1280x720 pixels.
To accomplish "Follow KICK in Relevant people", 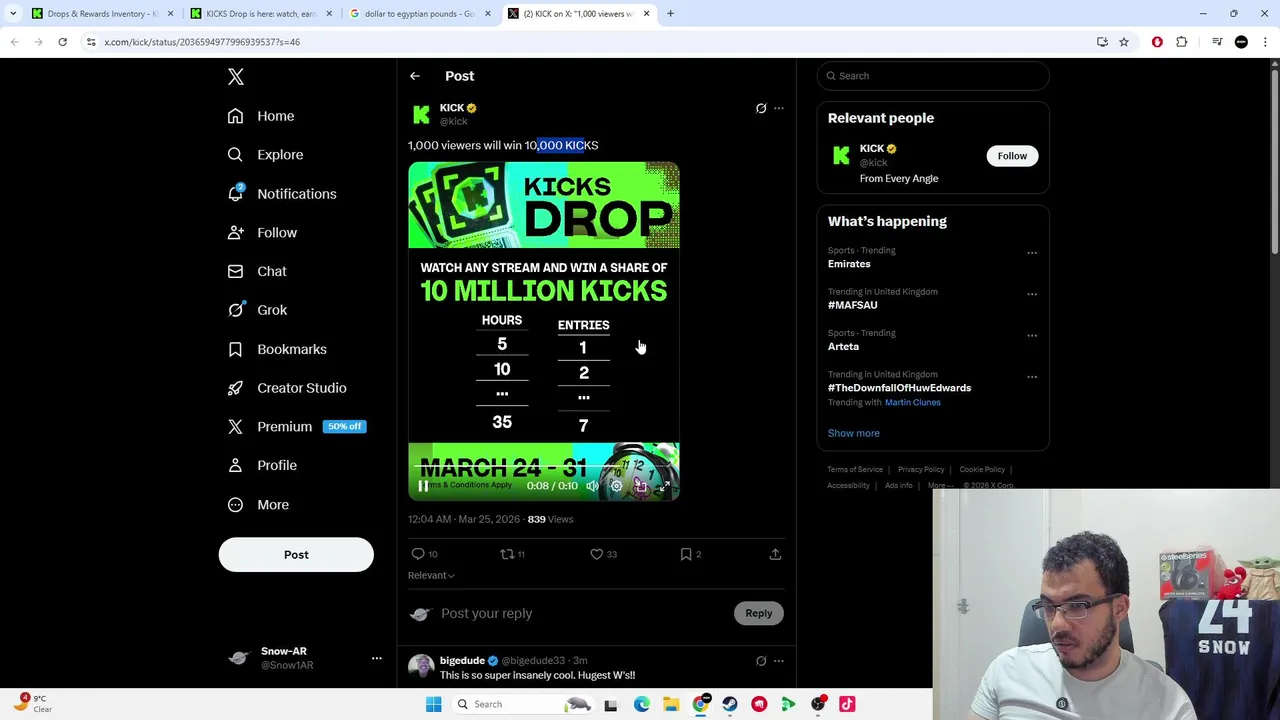I will click(x=1012, y=156).
